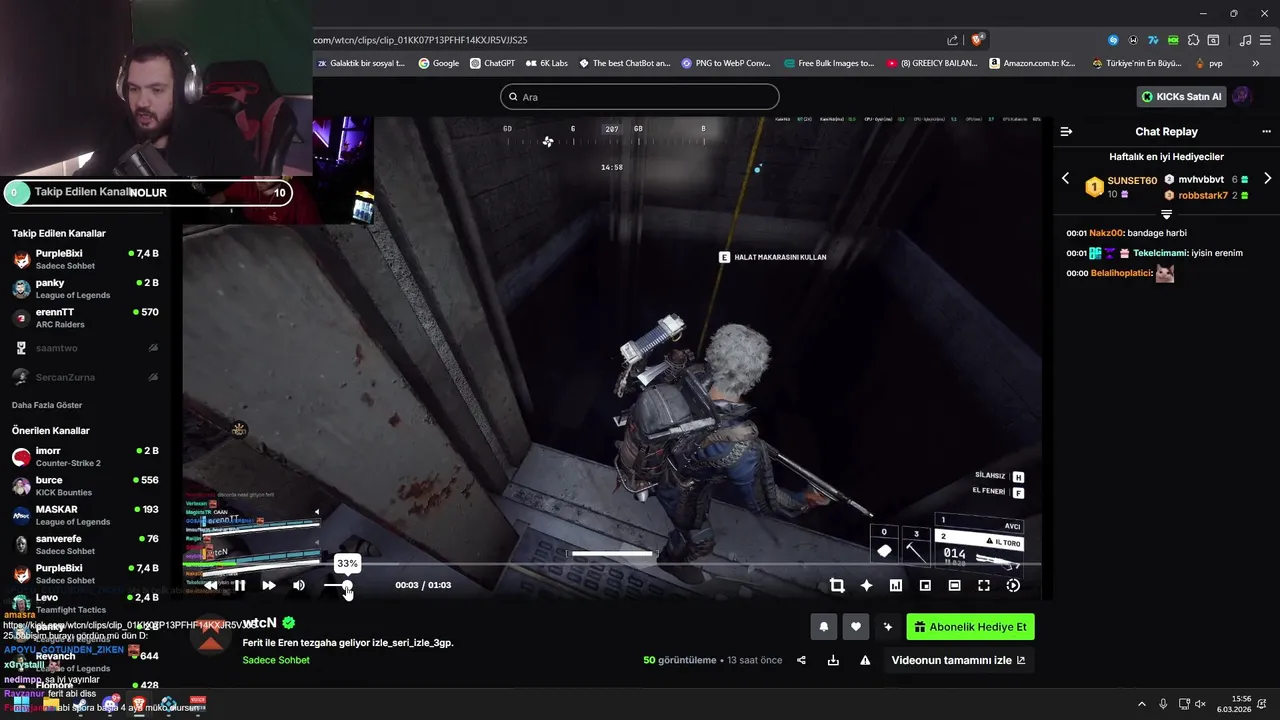This screenshot has height=720, width=1280.
Task: Download the clip
Action: click(833, 660)
